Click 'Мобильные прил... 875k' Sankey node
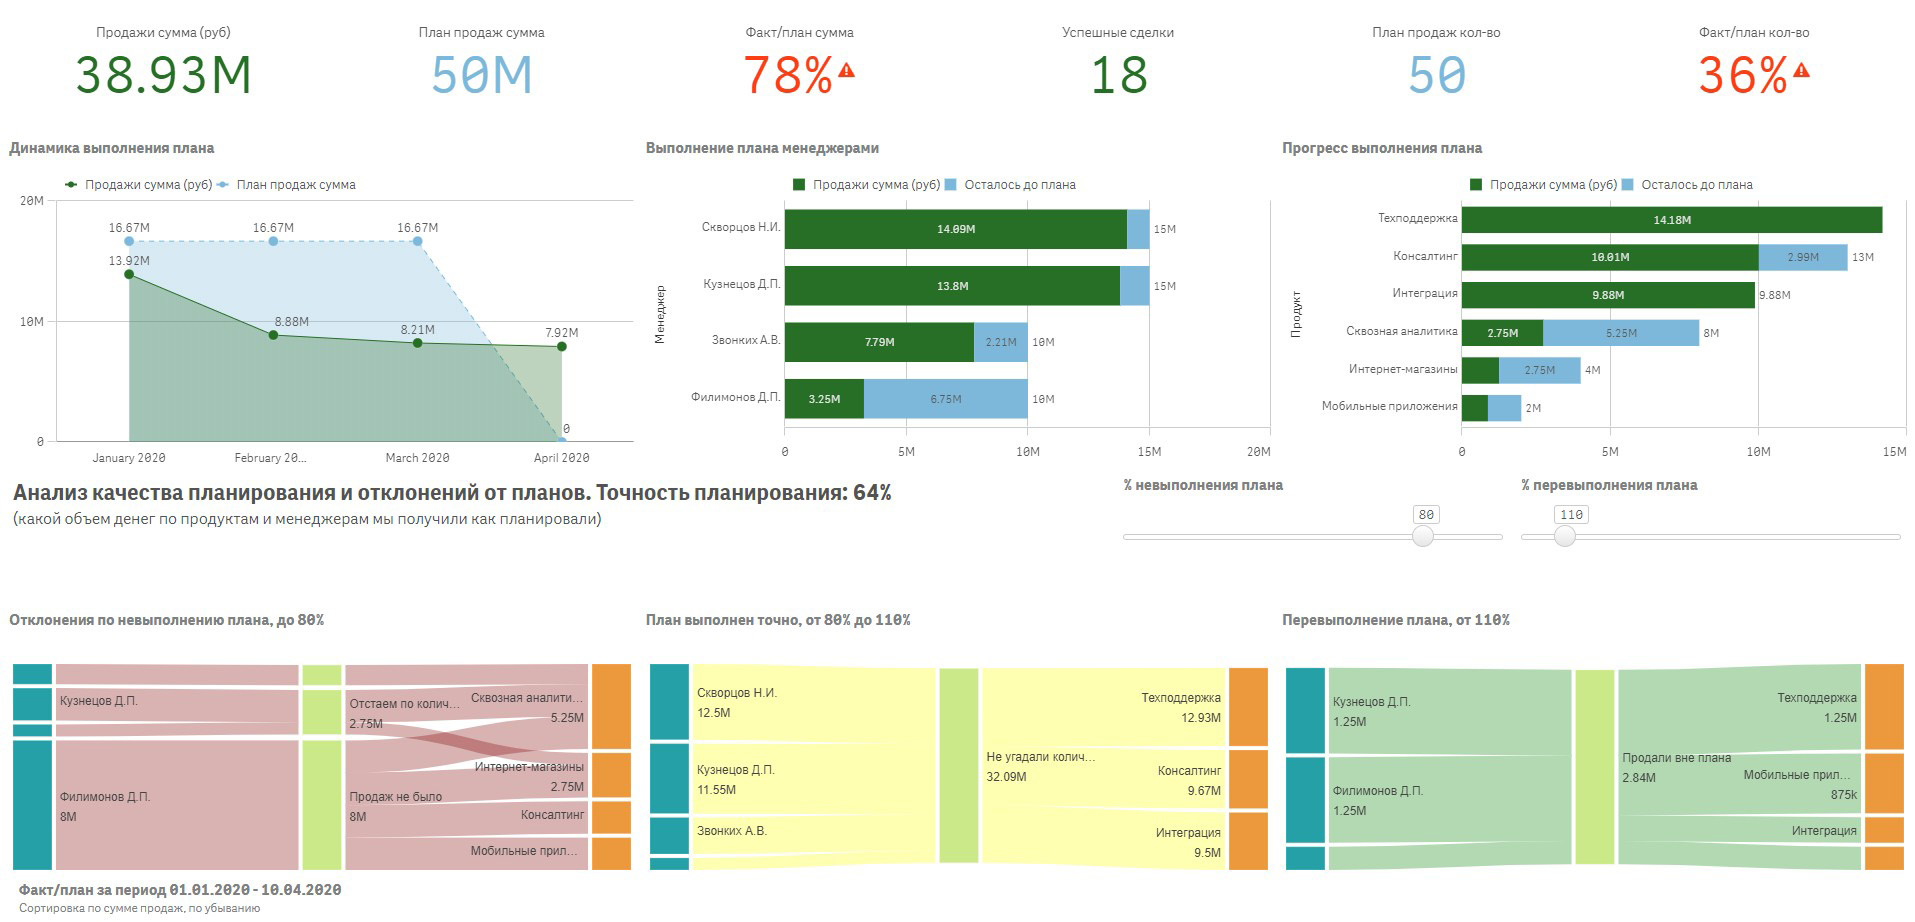This screenshot has height=922, width=1915. pos(1884,783)
